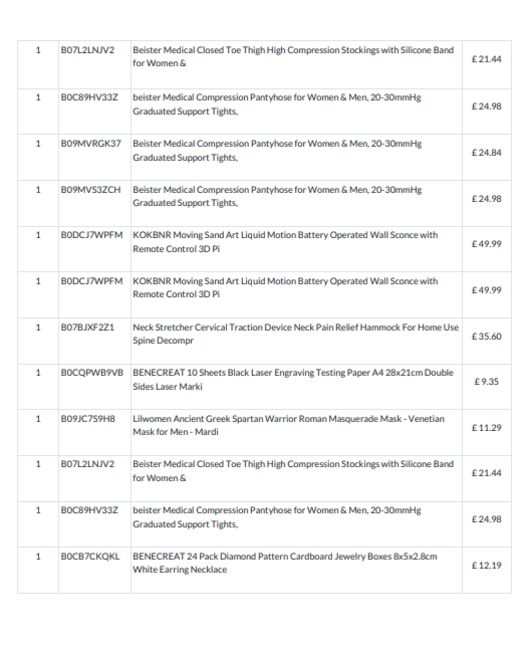
Task: Click the Neck Stretcher Cervical Traction Device description
Action: coord(296,334)
